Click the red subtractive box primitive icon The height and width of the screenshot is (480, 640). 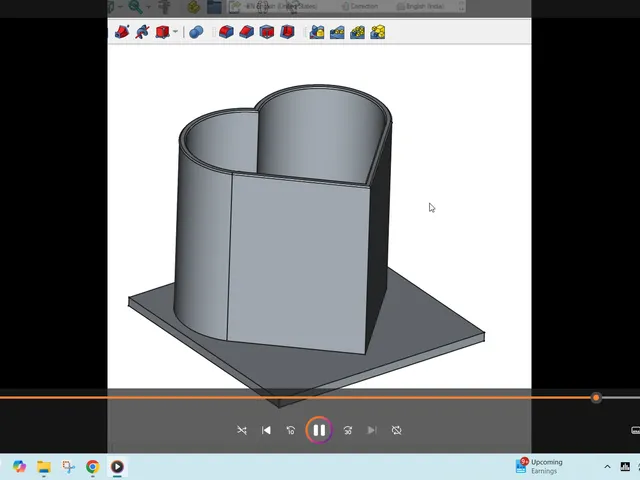pos(162,32)
